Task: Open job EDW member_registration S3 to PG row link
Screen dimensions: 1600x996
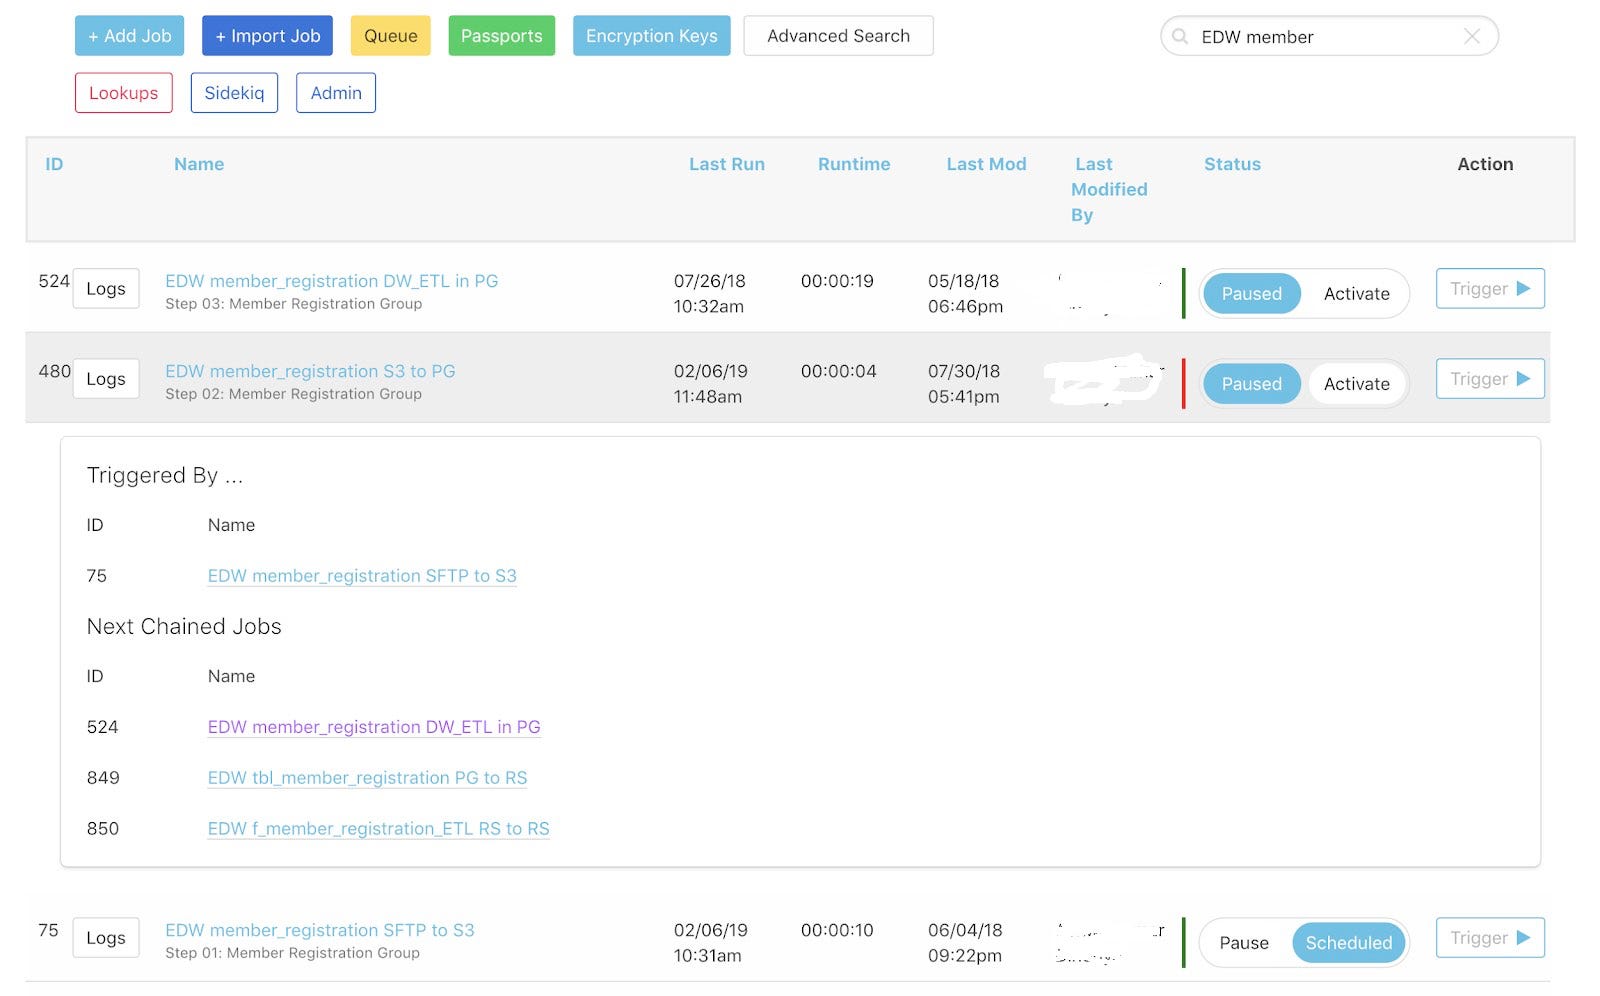Action: (x=310, y=371)
